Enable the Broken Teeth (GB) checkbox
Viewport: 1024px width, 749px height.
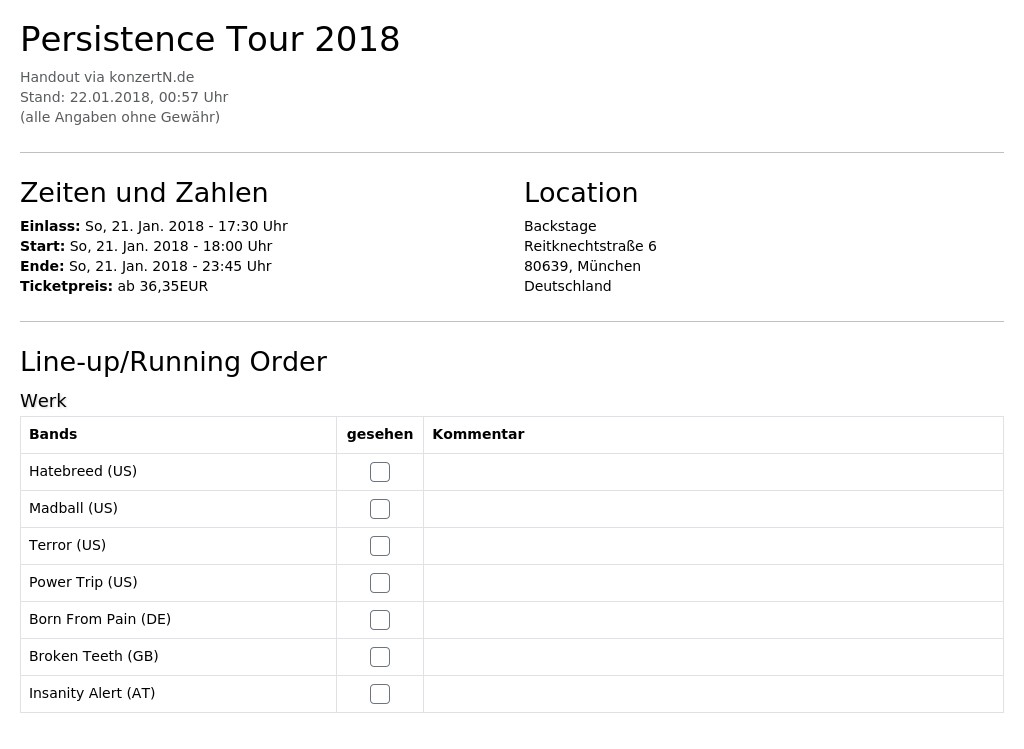[x=379, y=657]
